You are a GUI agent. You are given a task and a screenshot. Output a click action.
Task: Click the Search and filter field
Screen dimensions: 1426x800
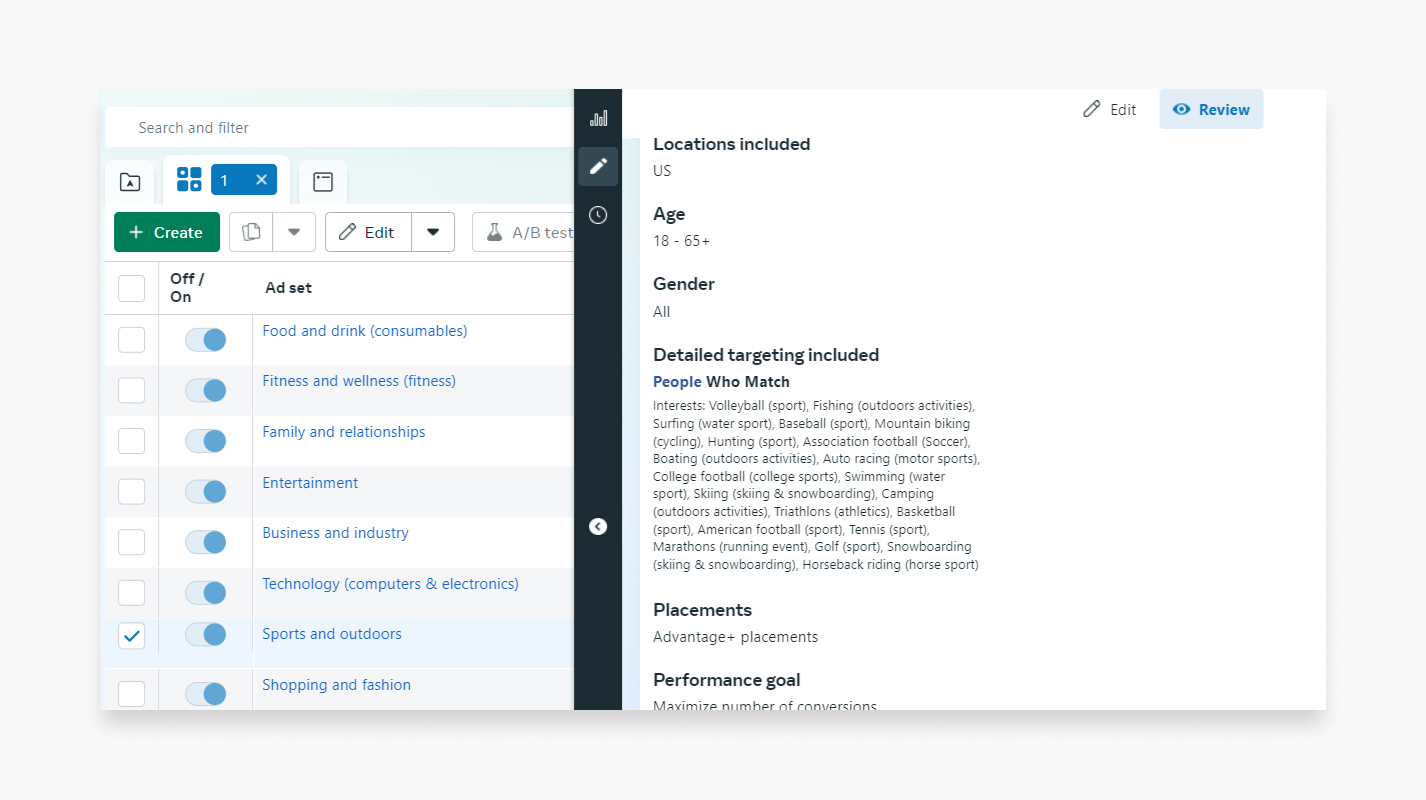point(340,128)
